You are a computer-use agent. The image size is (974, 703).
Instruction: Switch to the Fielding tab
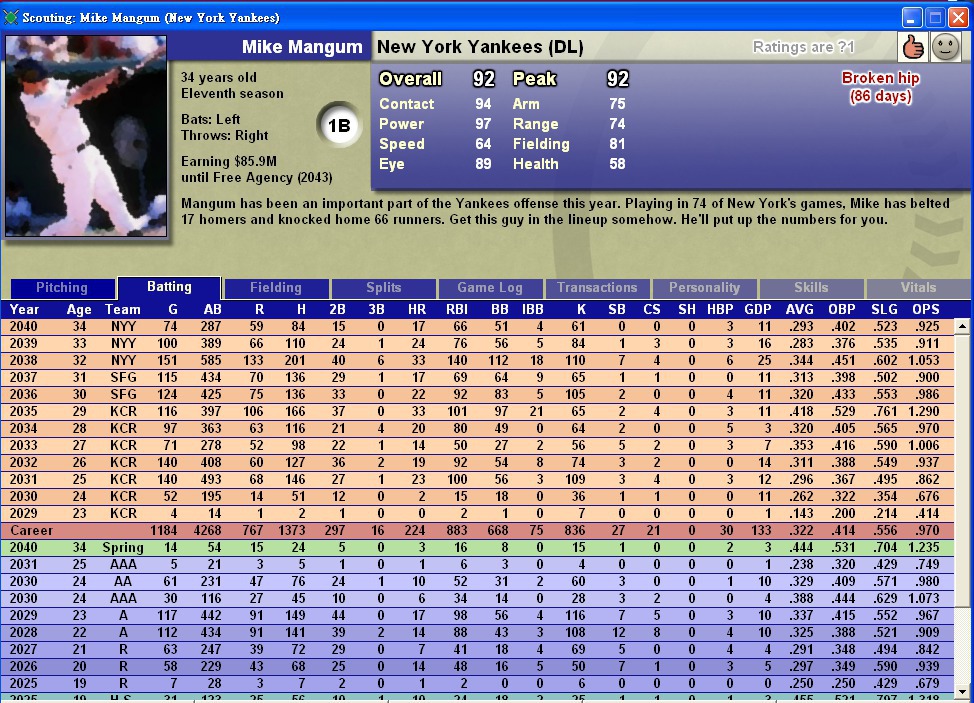tap(276, 288)
